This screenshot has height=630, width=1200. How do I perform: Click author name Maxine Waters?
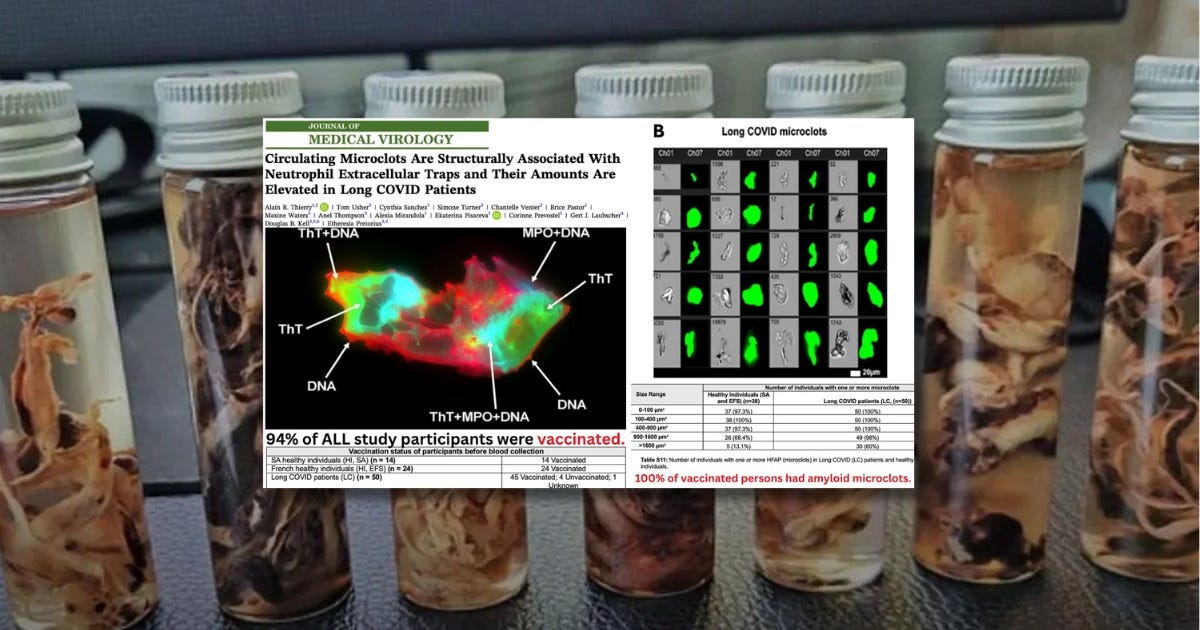coord(288,215)
